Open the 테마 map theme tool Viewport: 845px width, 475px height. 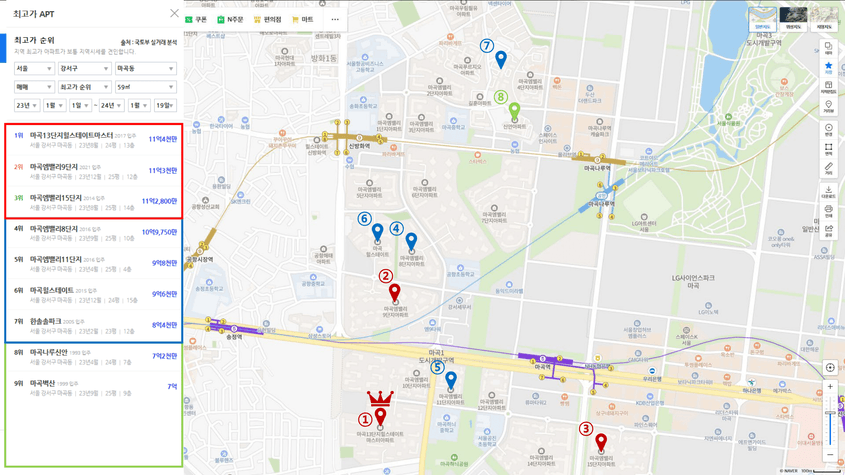828,49
